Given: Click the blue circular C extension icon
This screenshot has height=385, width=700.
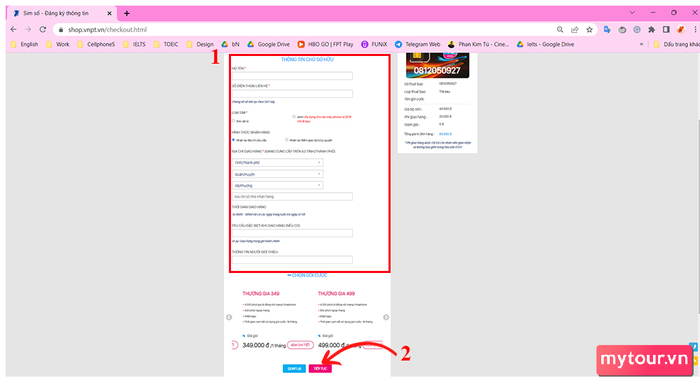Looking at the screenshot, I should (637, 29).
